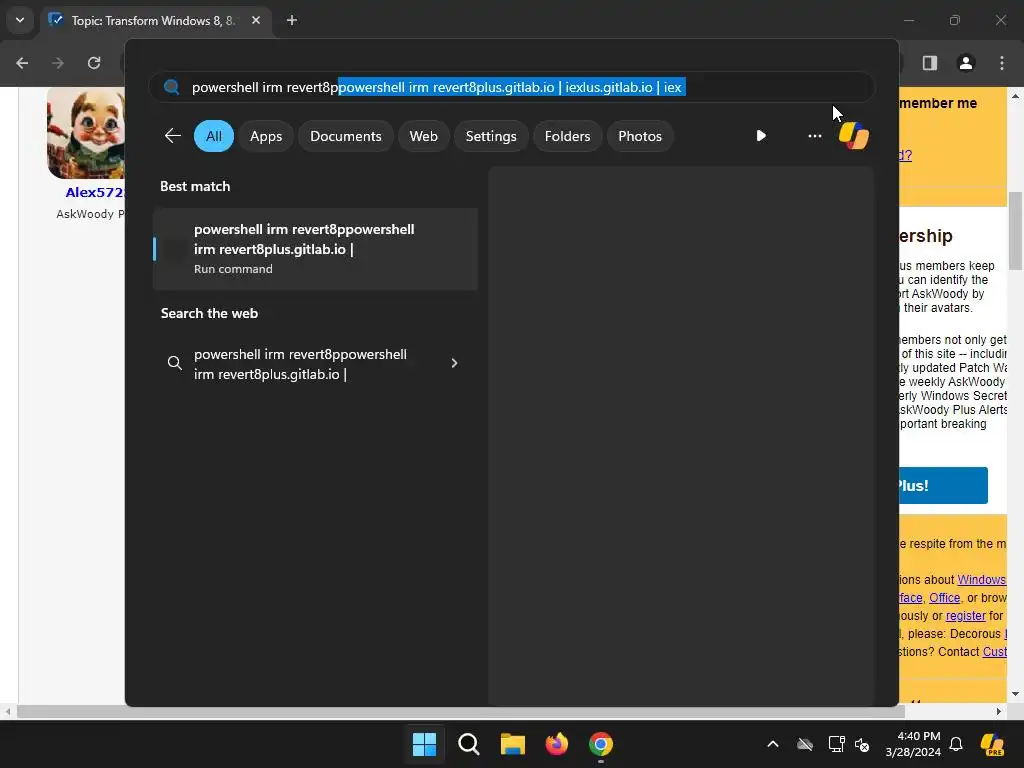Viewport: 1024px width, 768px height.
Task: Click the search magnifier icon in the search box
Action: click(172, 87)
